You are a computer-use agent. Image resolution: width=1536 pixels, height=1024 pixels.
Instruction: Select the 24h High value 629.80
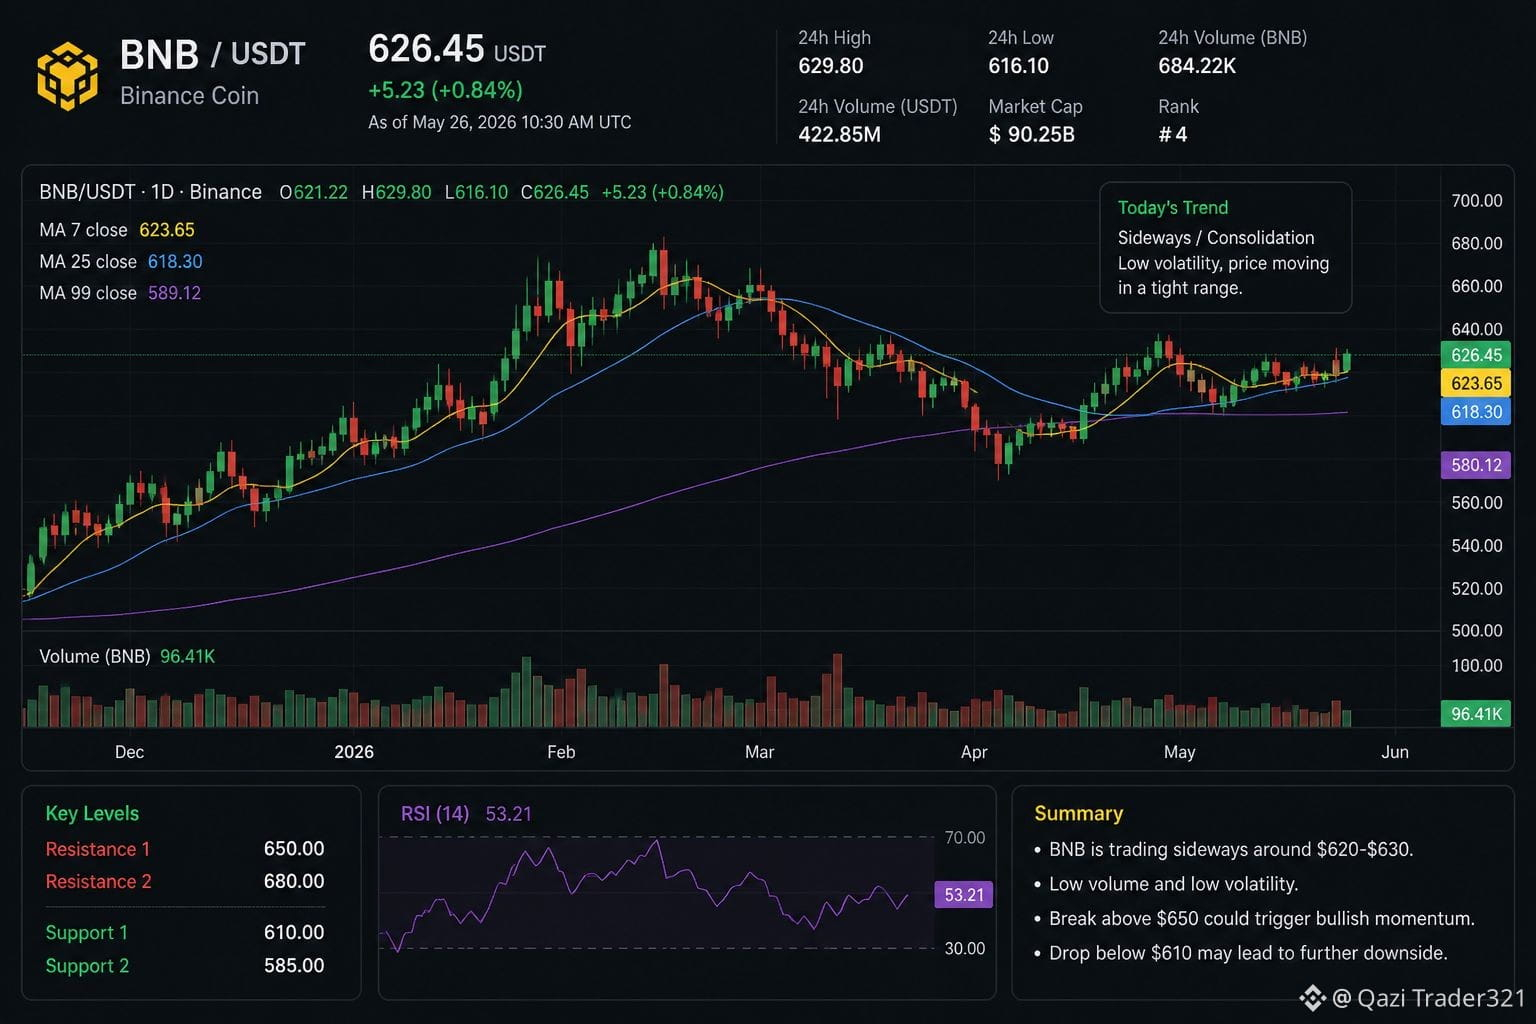point(830,66)
